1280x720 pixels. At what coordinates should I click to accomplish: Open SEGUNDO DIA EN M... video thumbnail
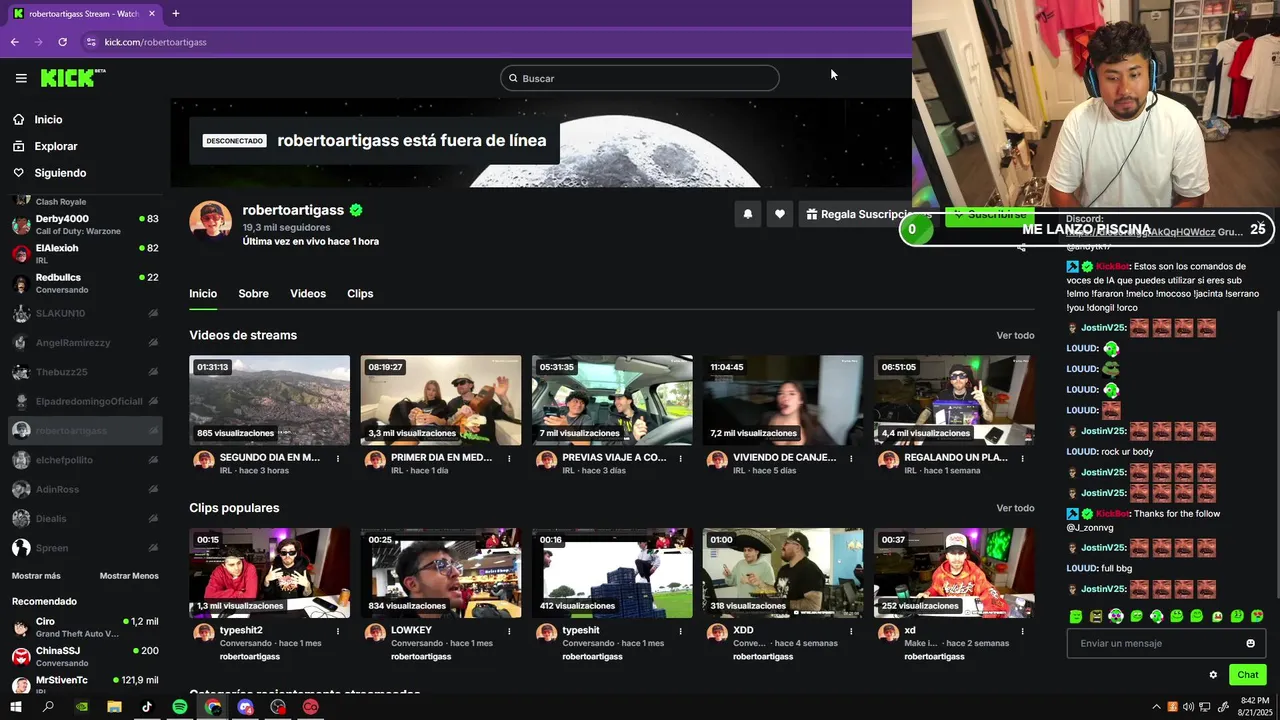pos(270,400)
